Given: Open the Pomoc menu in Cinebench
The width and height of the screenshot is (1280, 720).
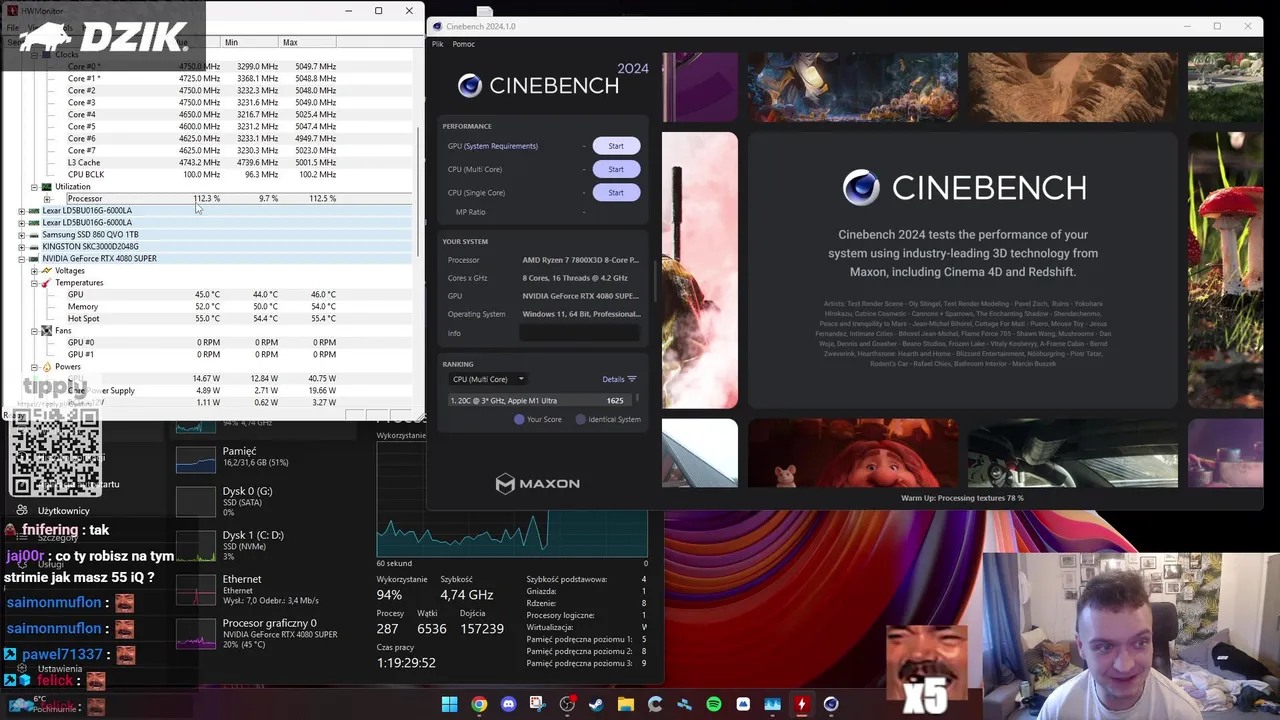Looking at the screenshot, I should (463, 44).
